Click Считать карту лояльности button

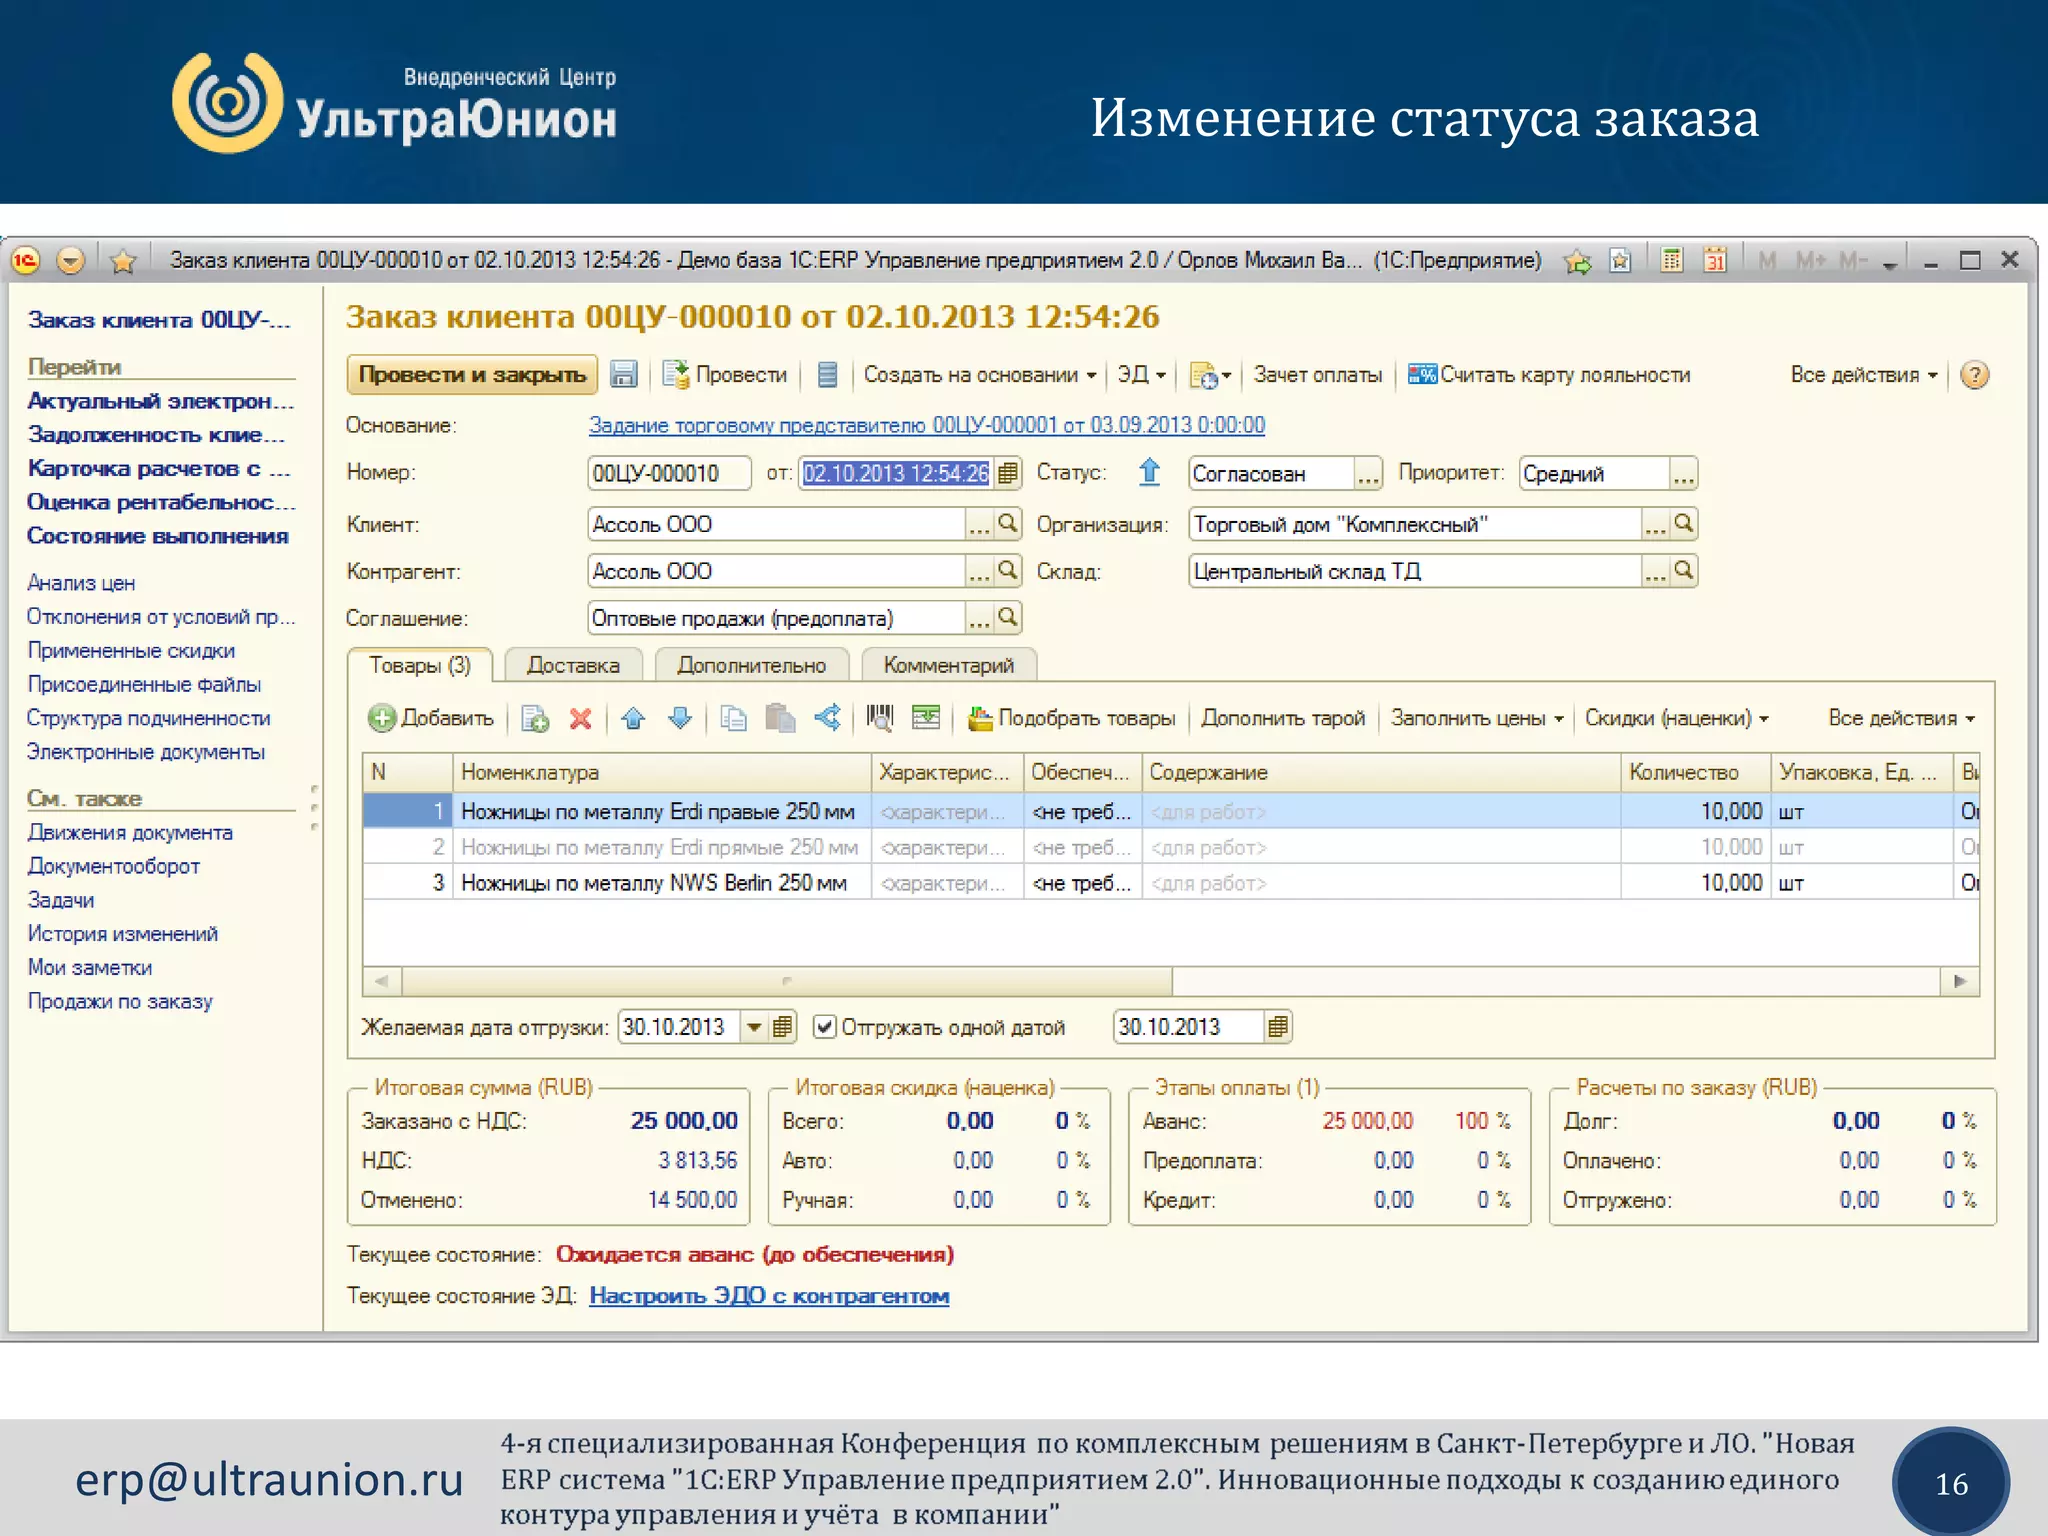coord(1550,375)
